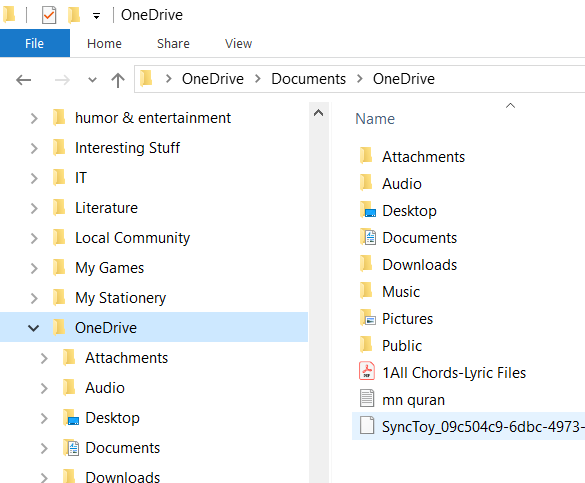This screenshot has height=483, width=585.
Task: Switch to the Home ribbon tab
Action: 104,44
